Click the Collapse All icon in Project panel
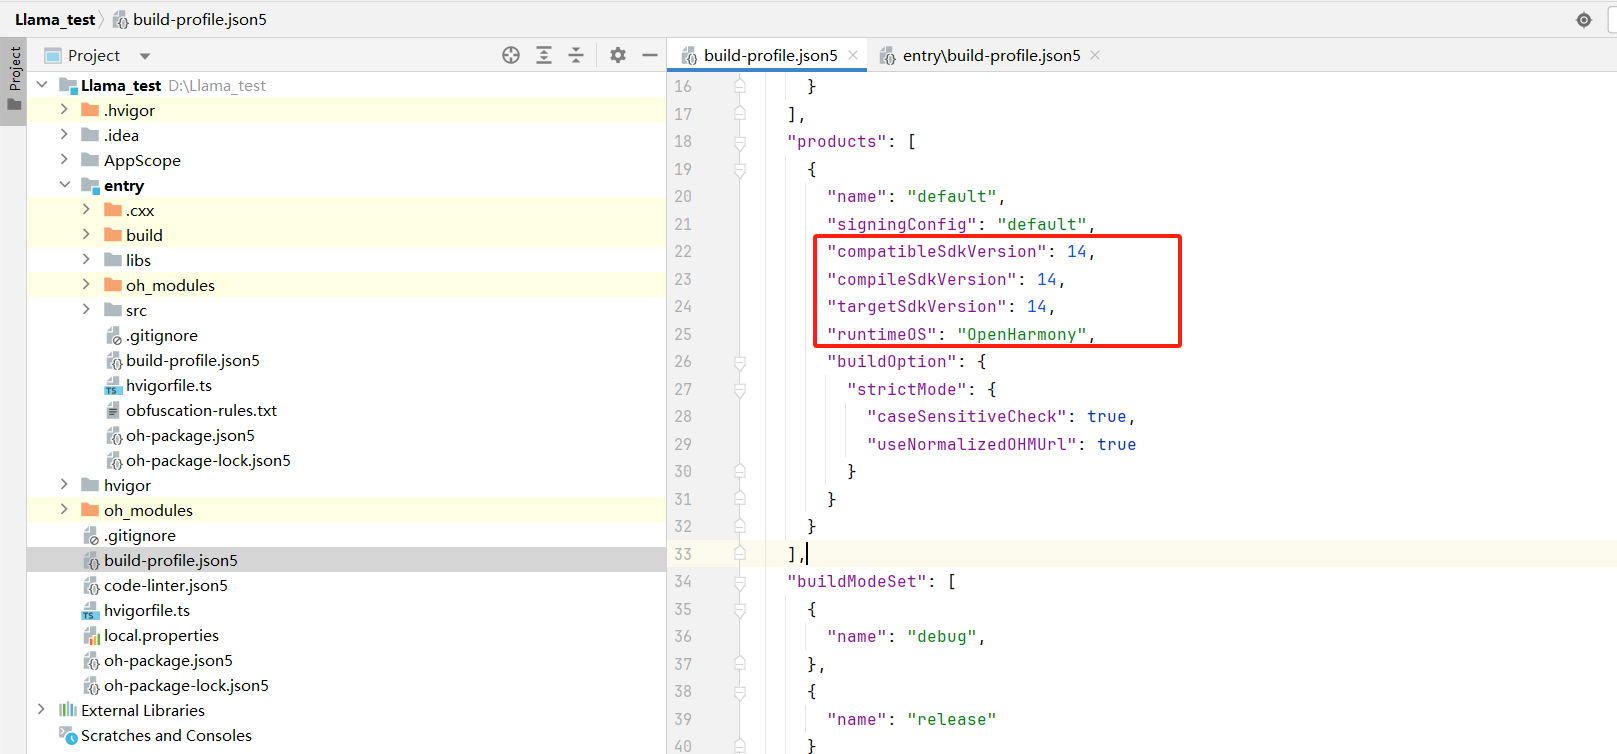This screenshot has height=754, width=1617. pos(576,55)
